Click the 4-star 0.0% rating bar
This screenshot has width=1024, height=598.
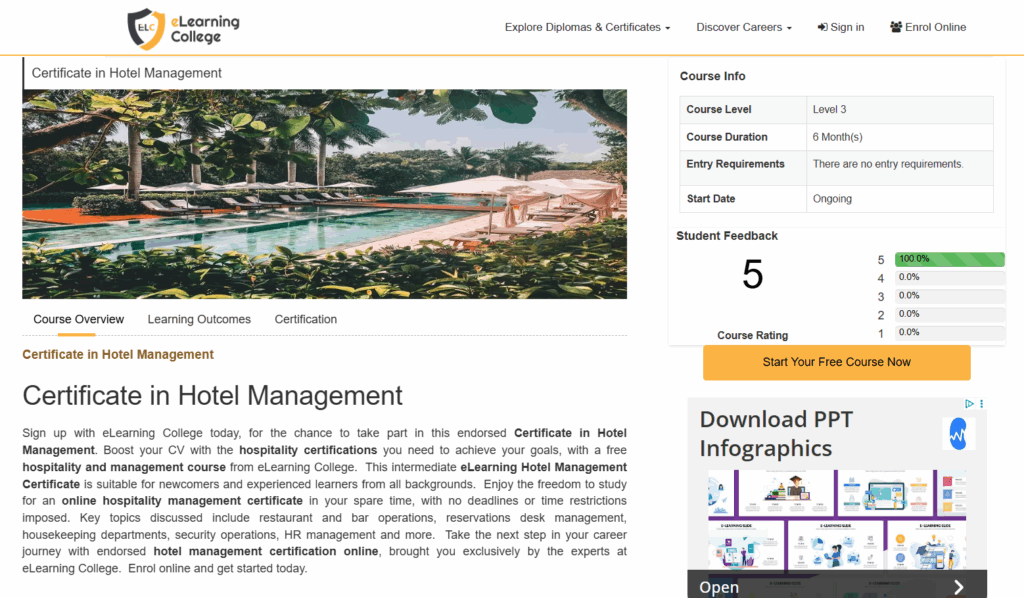point(950,277)
